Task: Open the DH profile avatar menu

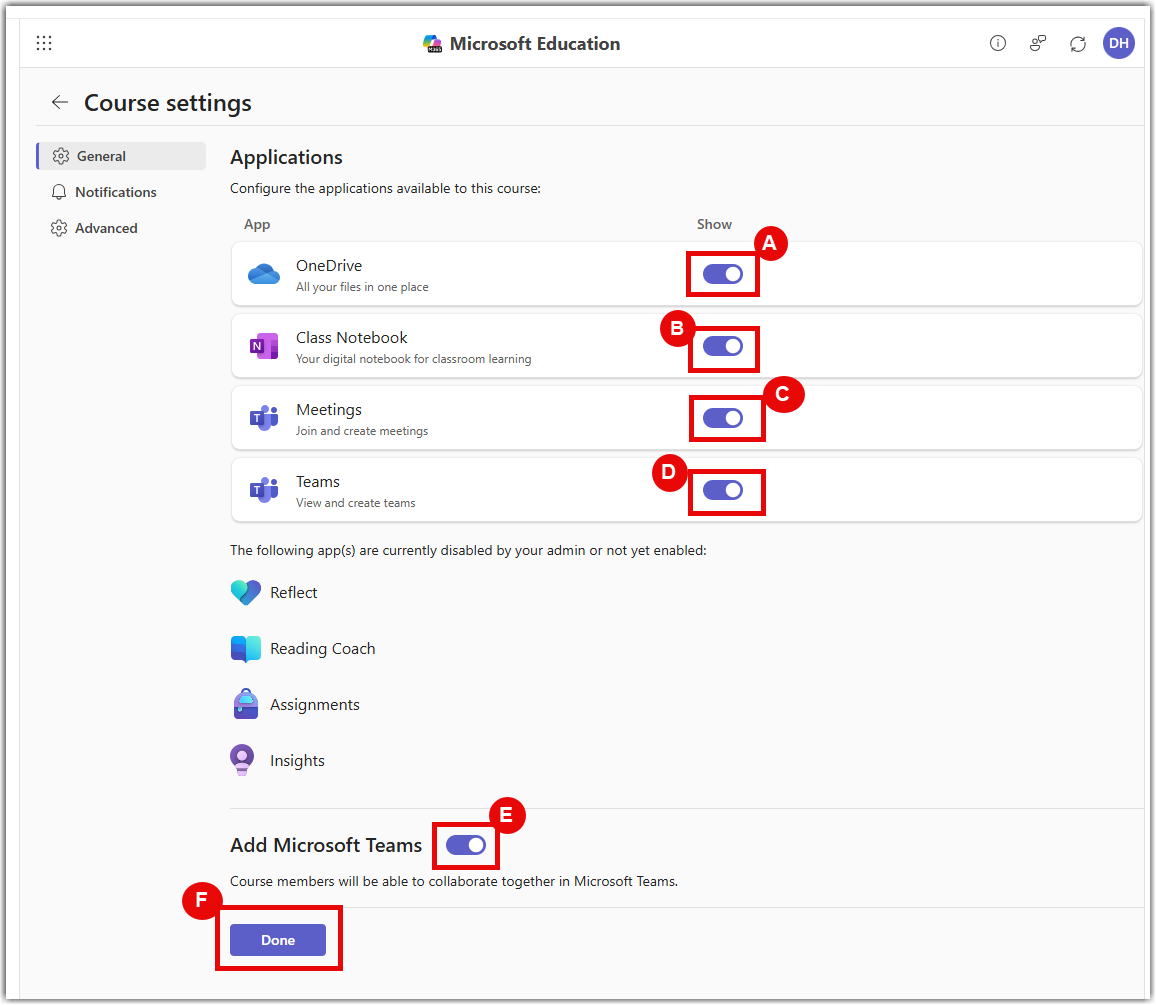Action: point(1119,42)
